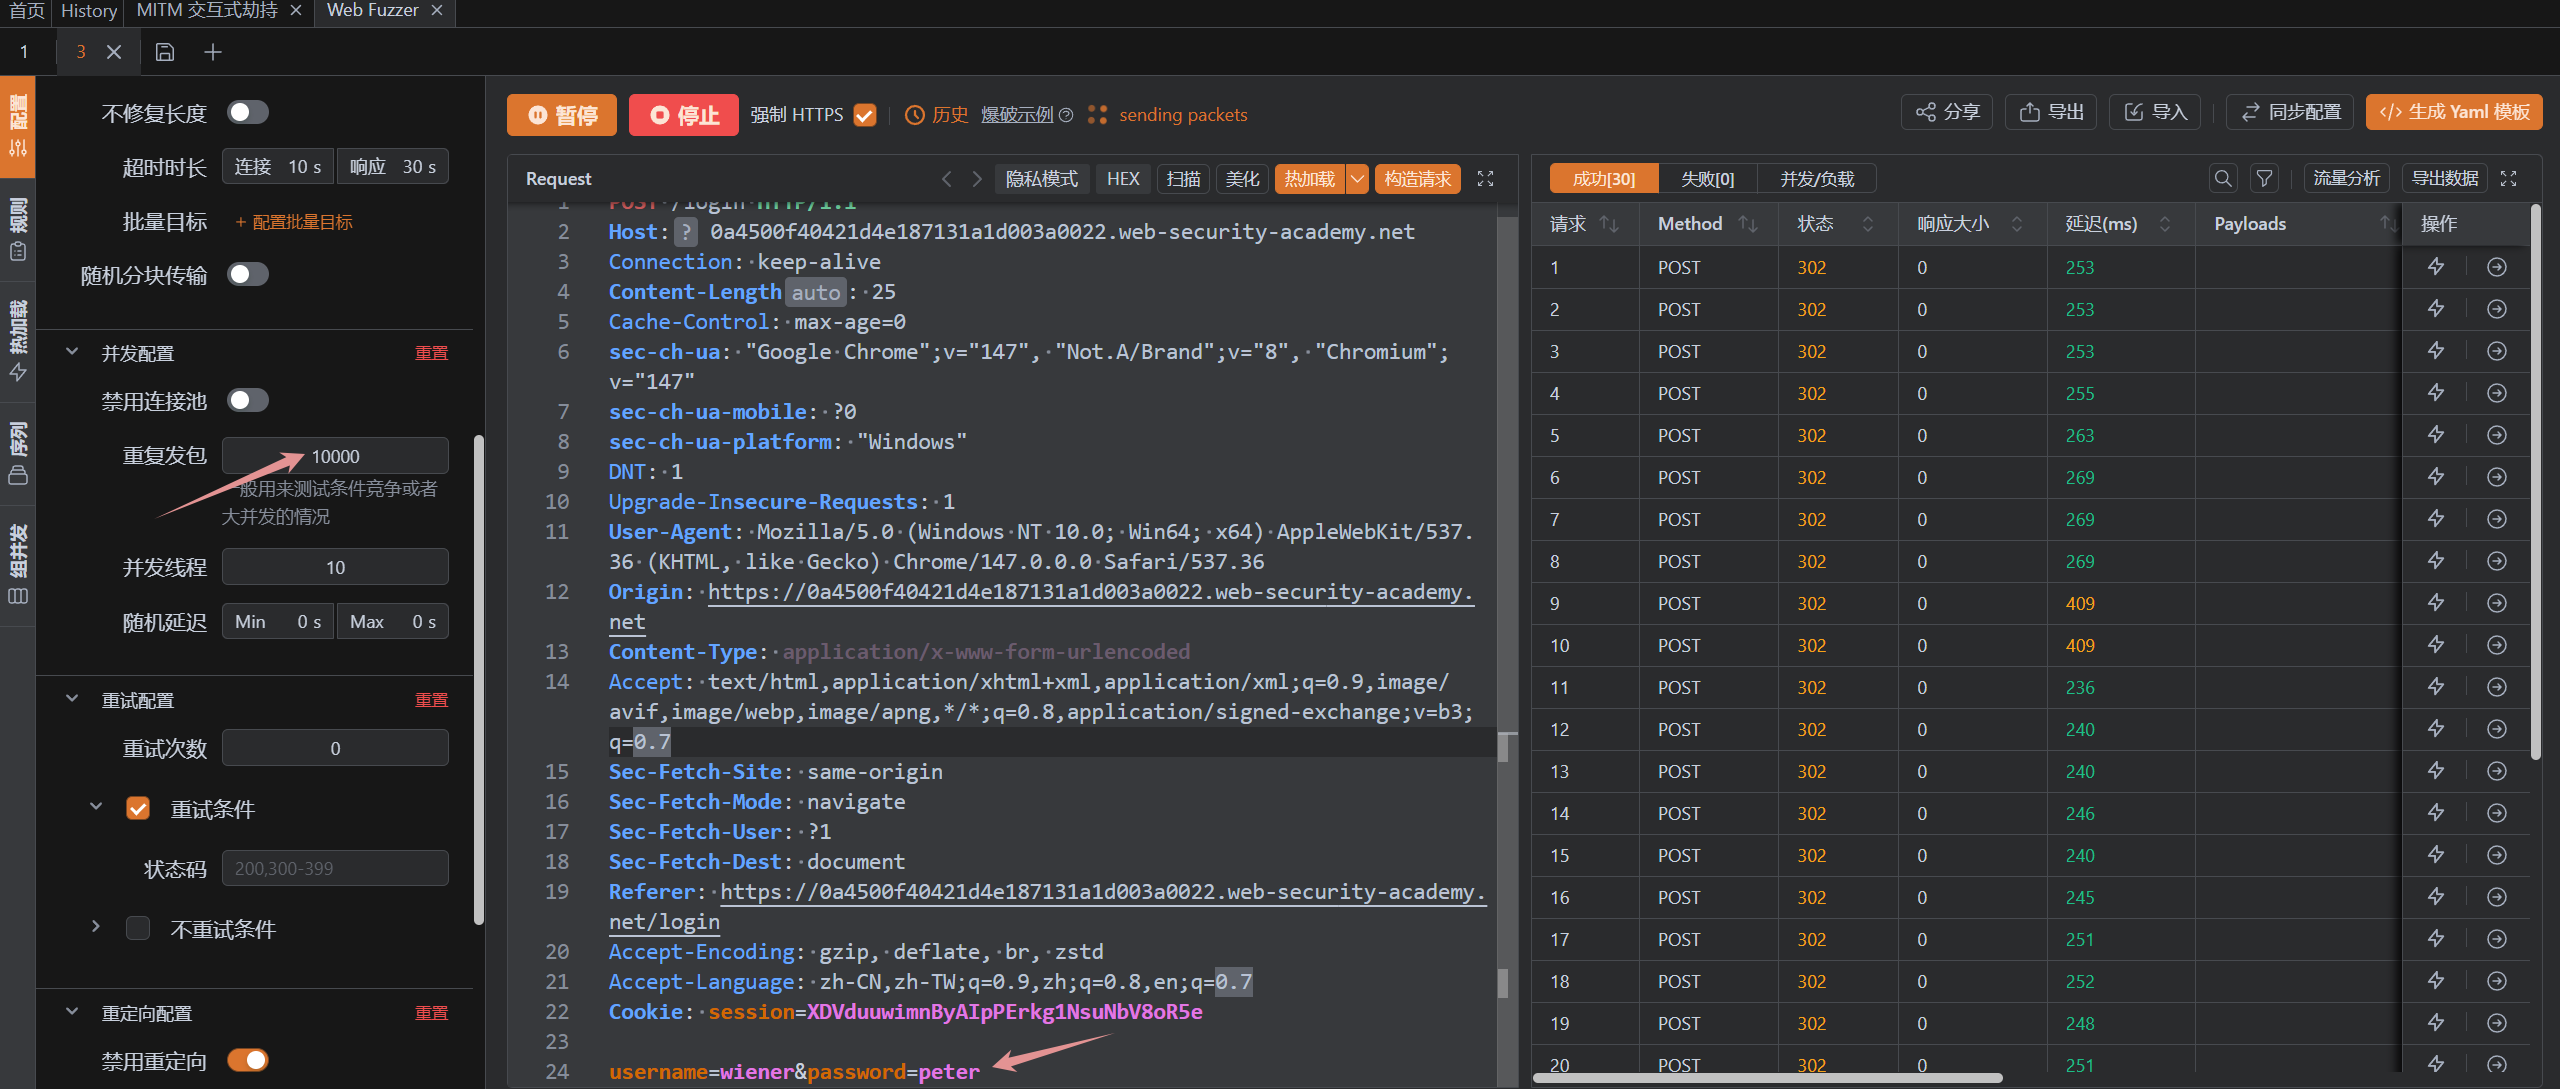Viewport: 2560px width, 1089px height.
Task: Open search in the results table
Action: coord(2223,178)
